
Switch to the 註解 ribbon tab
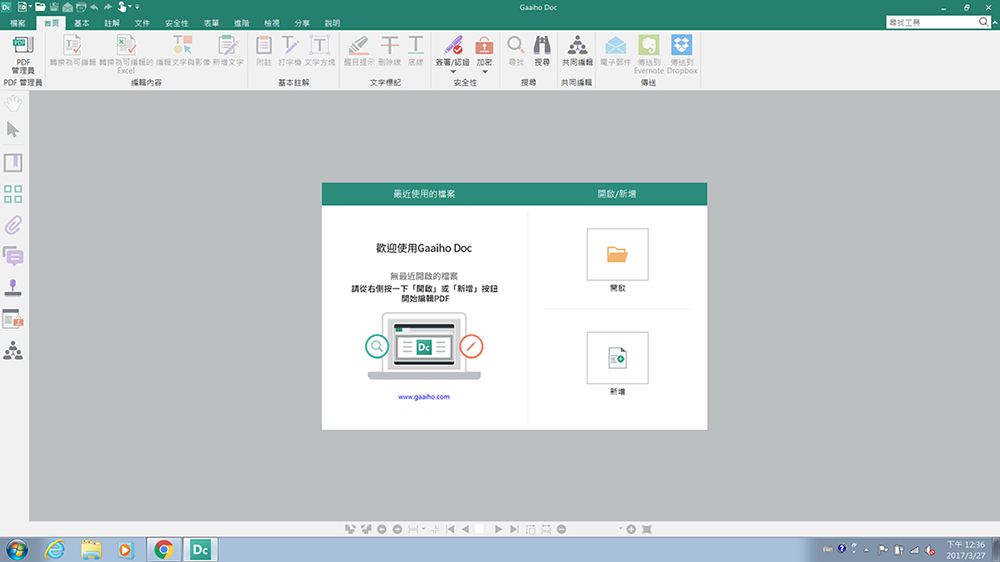pyautogui.click(x=112, y=22)
